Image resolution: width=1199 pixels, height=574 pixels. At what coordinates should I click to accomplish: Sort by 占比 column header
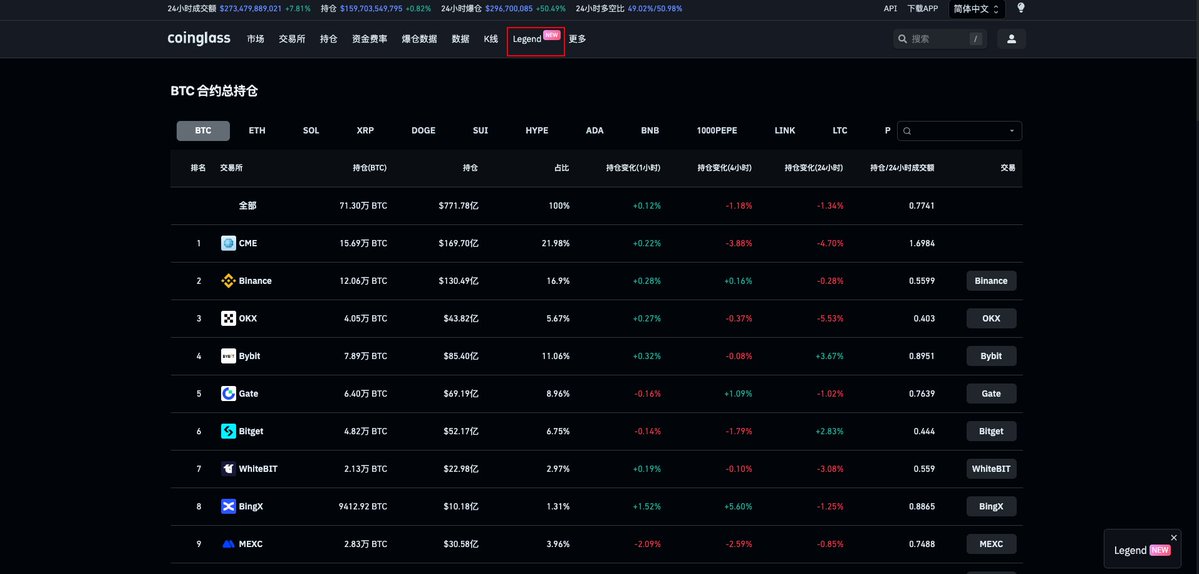tap(561, 167)
